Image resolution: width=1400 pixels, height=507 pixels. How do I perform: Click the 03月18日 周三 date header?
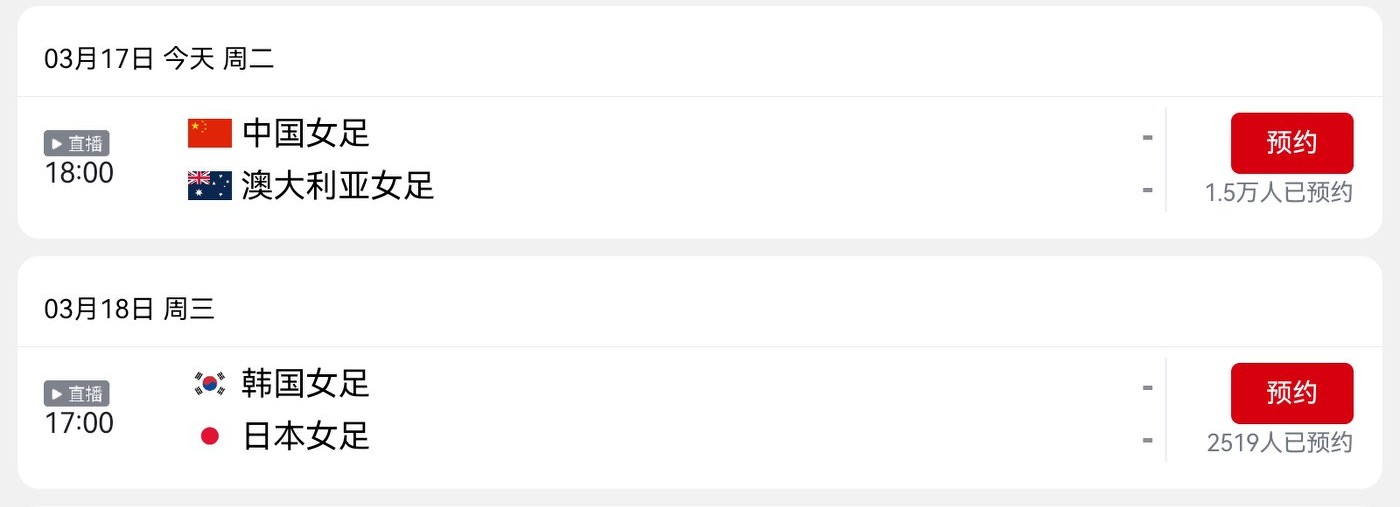point(129,309)
